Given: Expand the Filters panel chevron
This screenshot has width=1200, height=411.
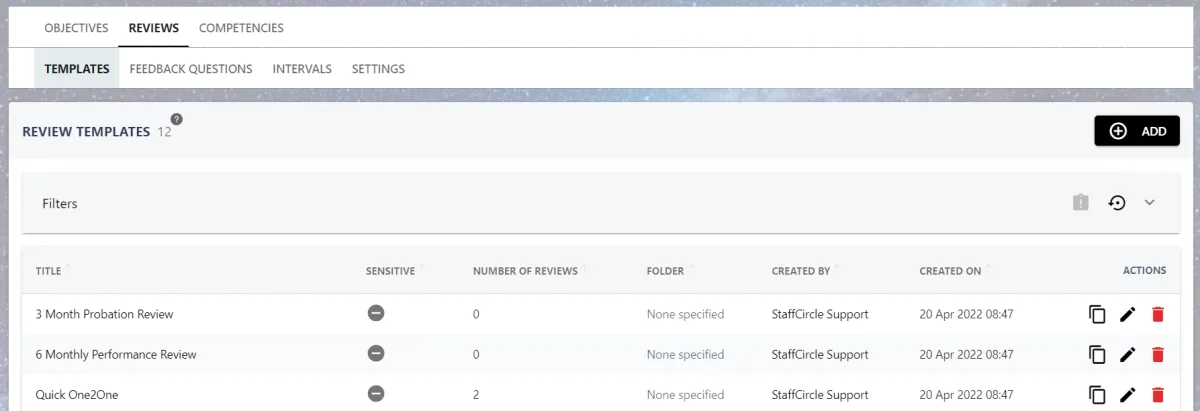Looking at the screenshot, I should click(x=1150, y=203).
